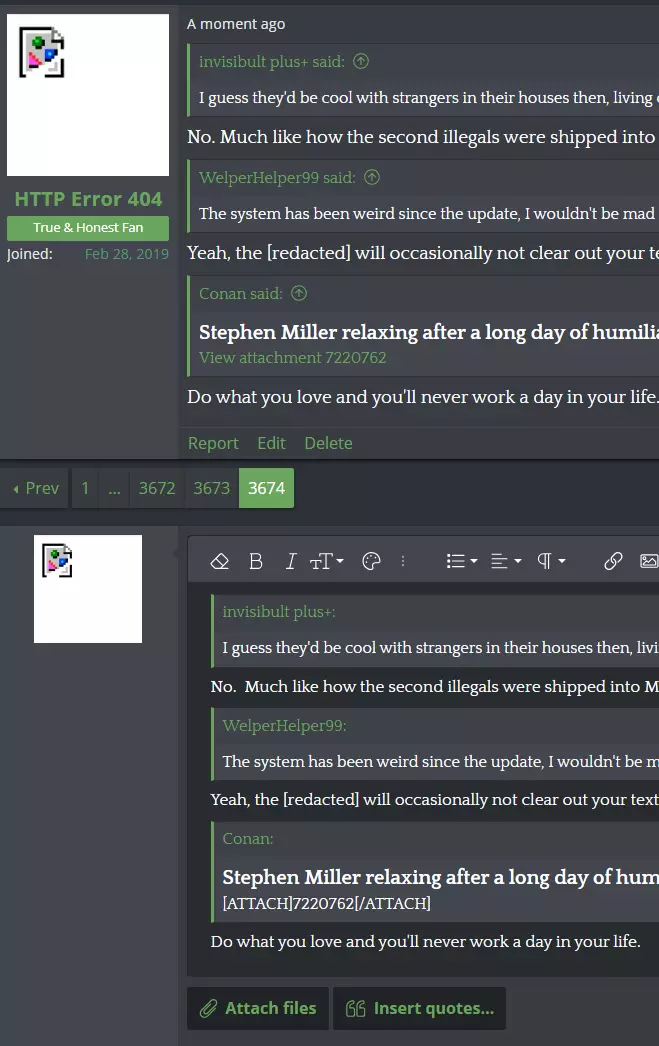The height and width of the screenshot is (1046, 659).
Task: Click your avatar beside the reply editor
Action: (88, 589)
